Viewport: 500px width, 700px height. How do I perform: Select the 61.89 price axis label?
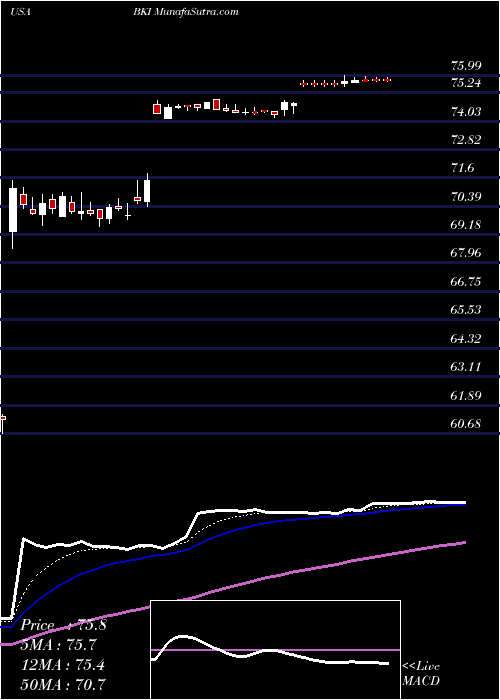click(x=466, y=396)
